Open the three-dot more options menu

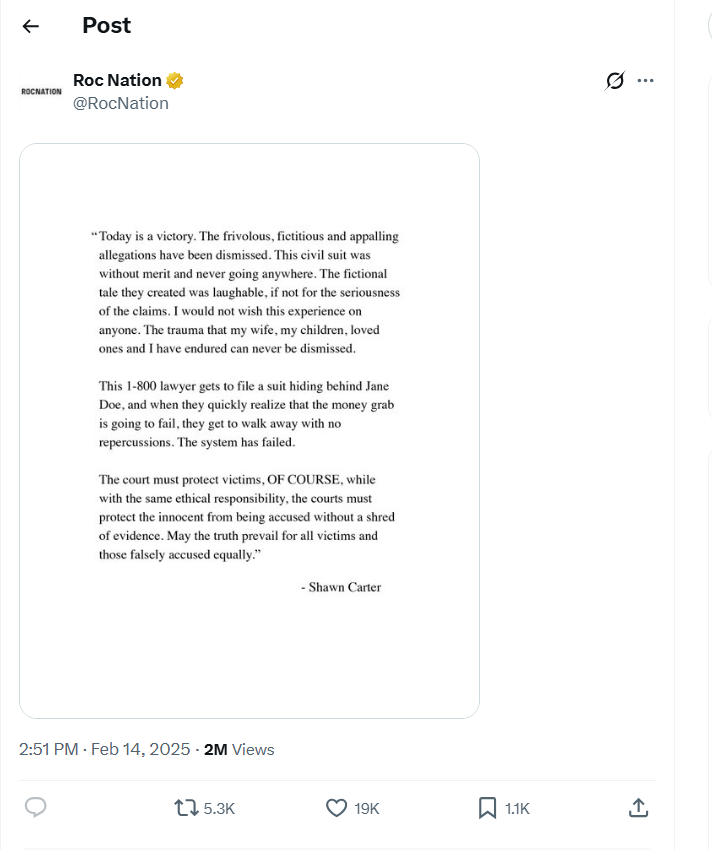click(646, 81)
